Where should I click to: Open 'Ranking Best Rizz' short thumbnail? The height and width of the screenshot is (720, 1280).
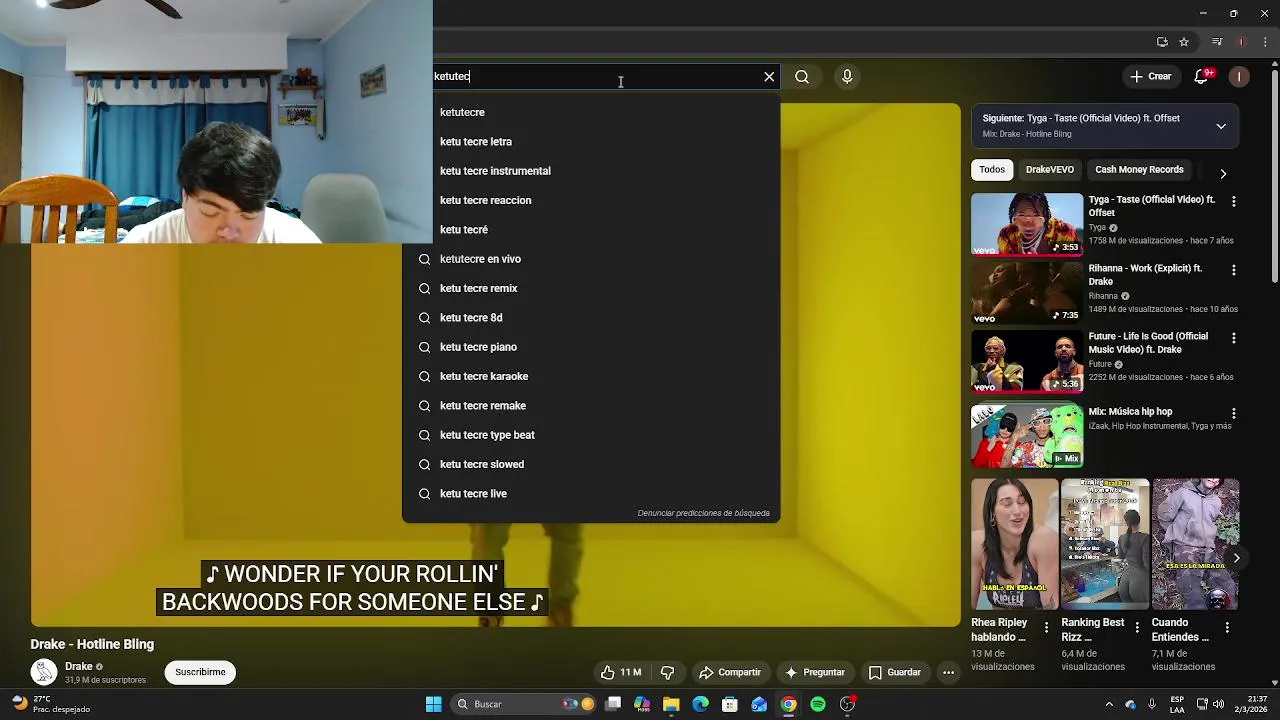point(1105,545)
